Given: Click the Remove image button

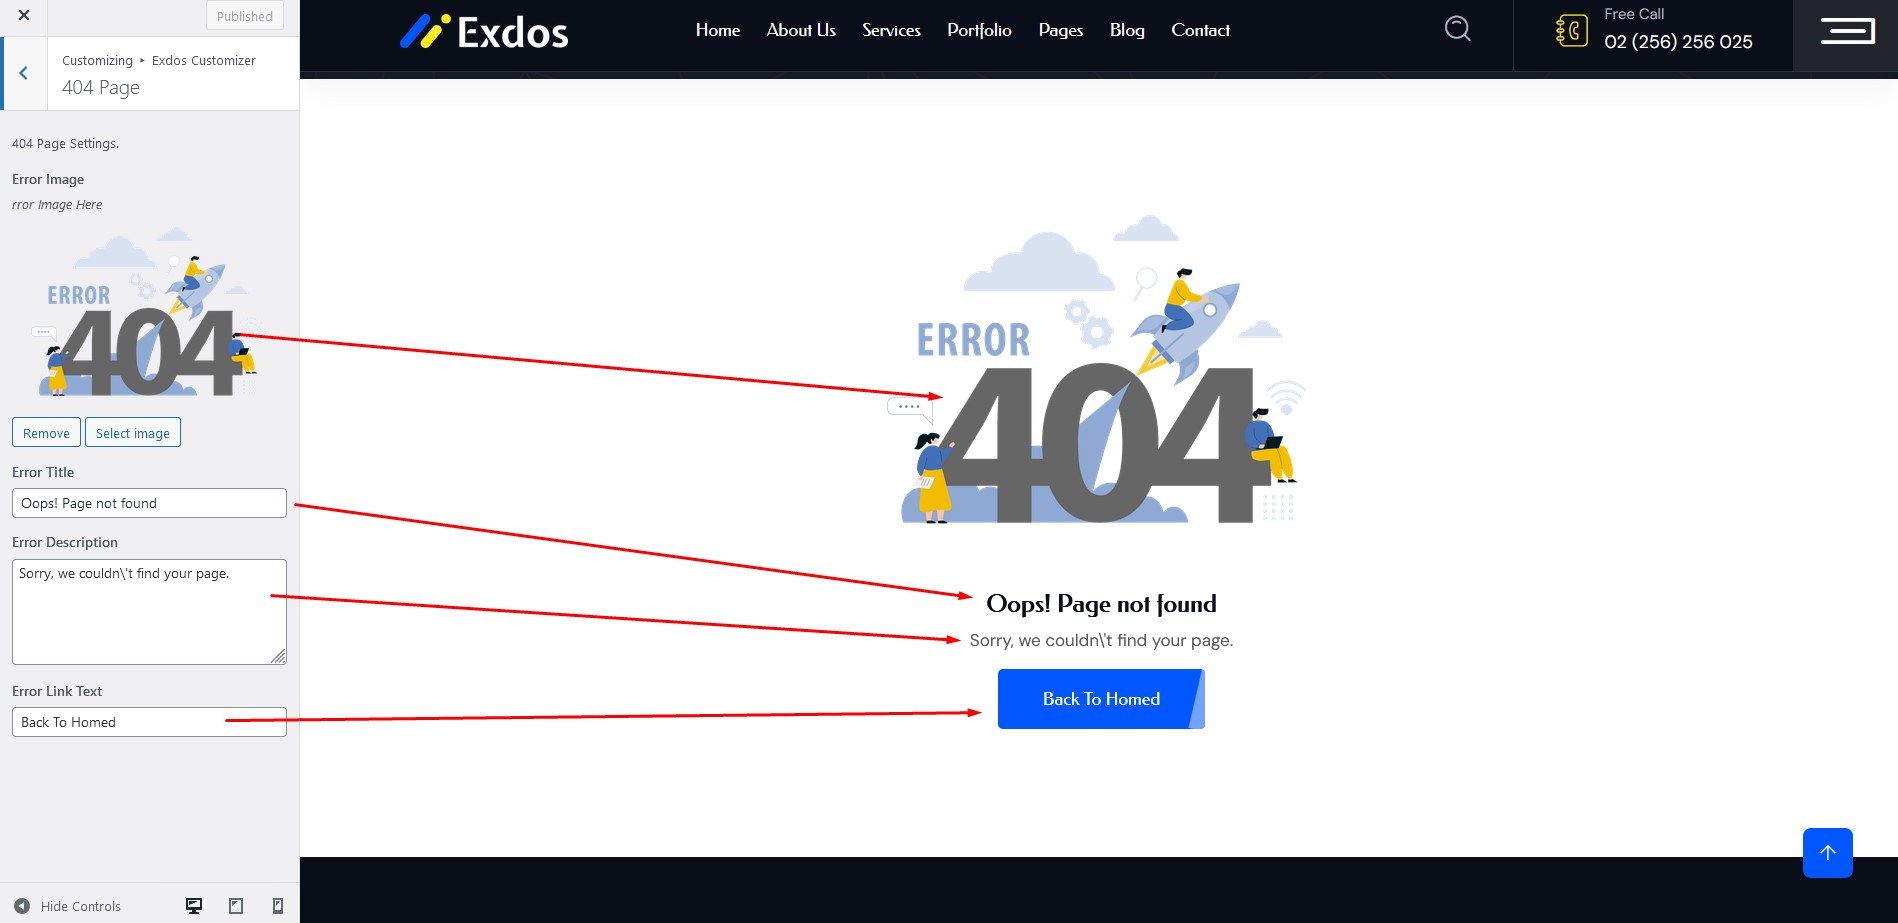Looking at the screenshot, I should tap(46, 433).
